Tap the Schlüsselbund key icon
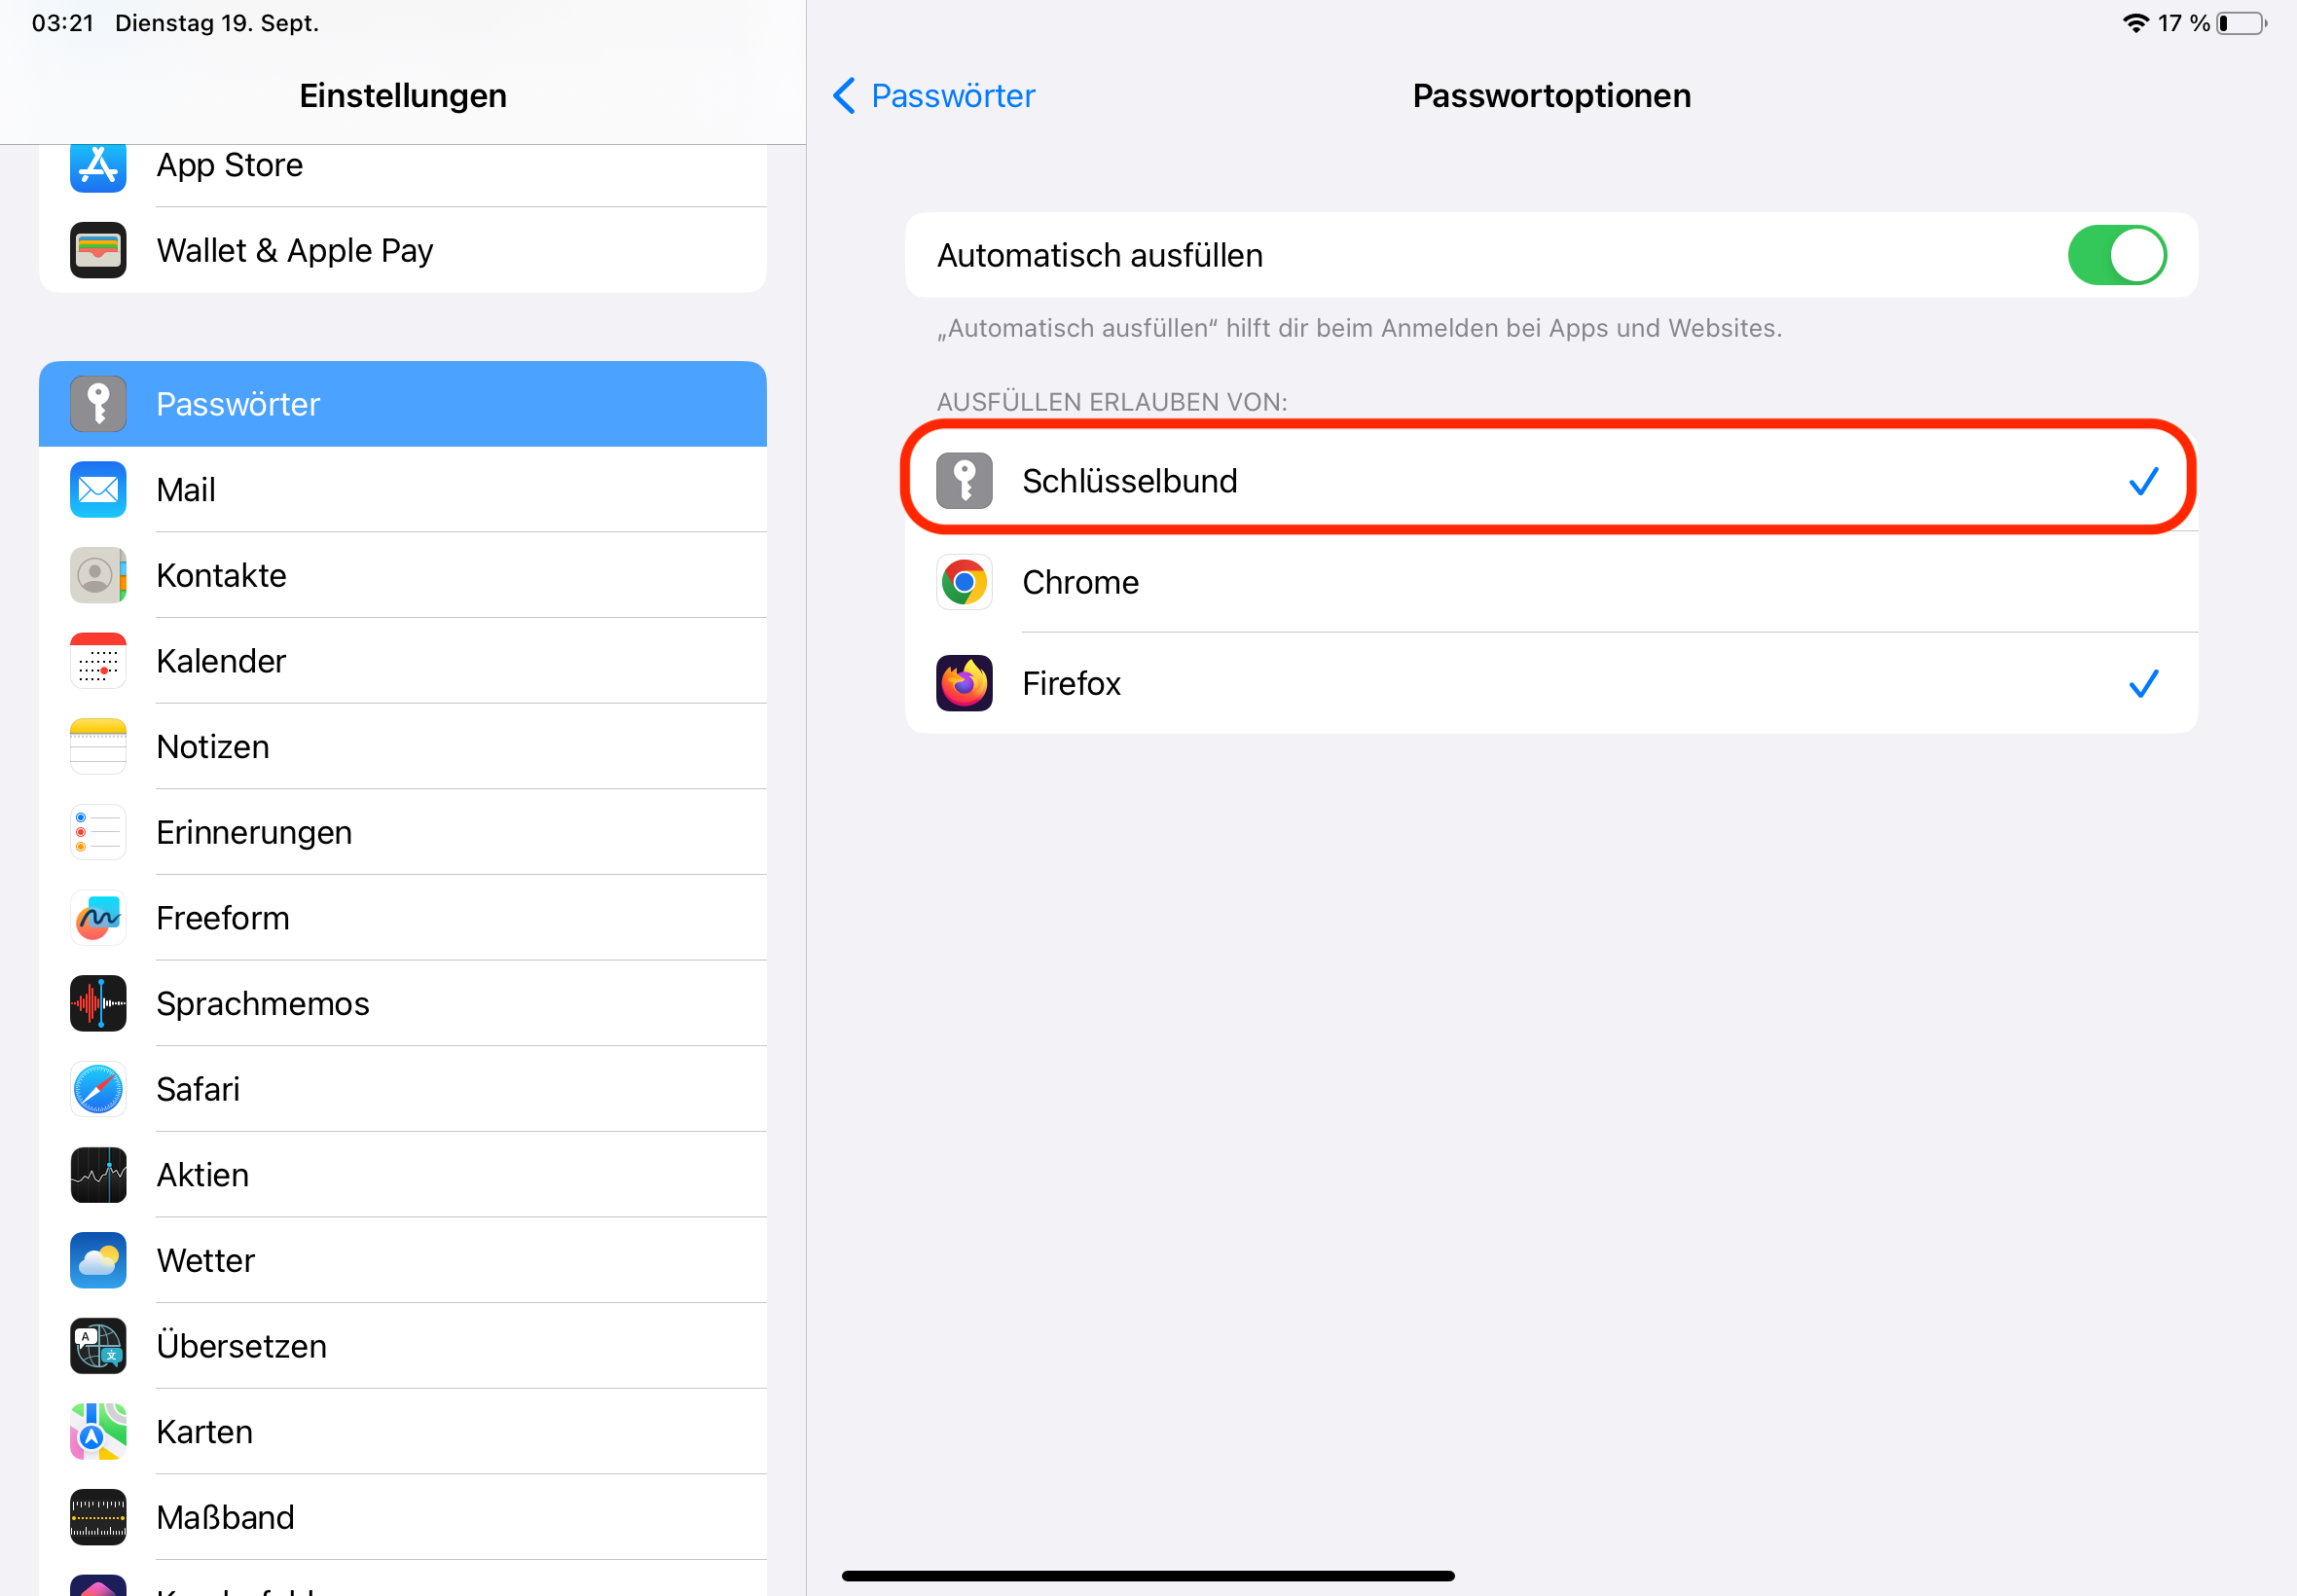2297x1596 pixels. [964, 481]
